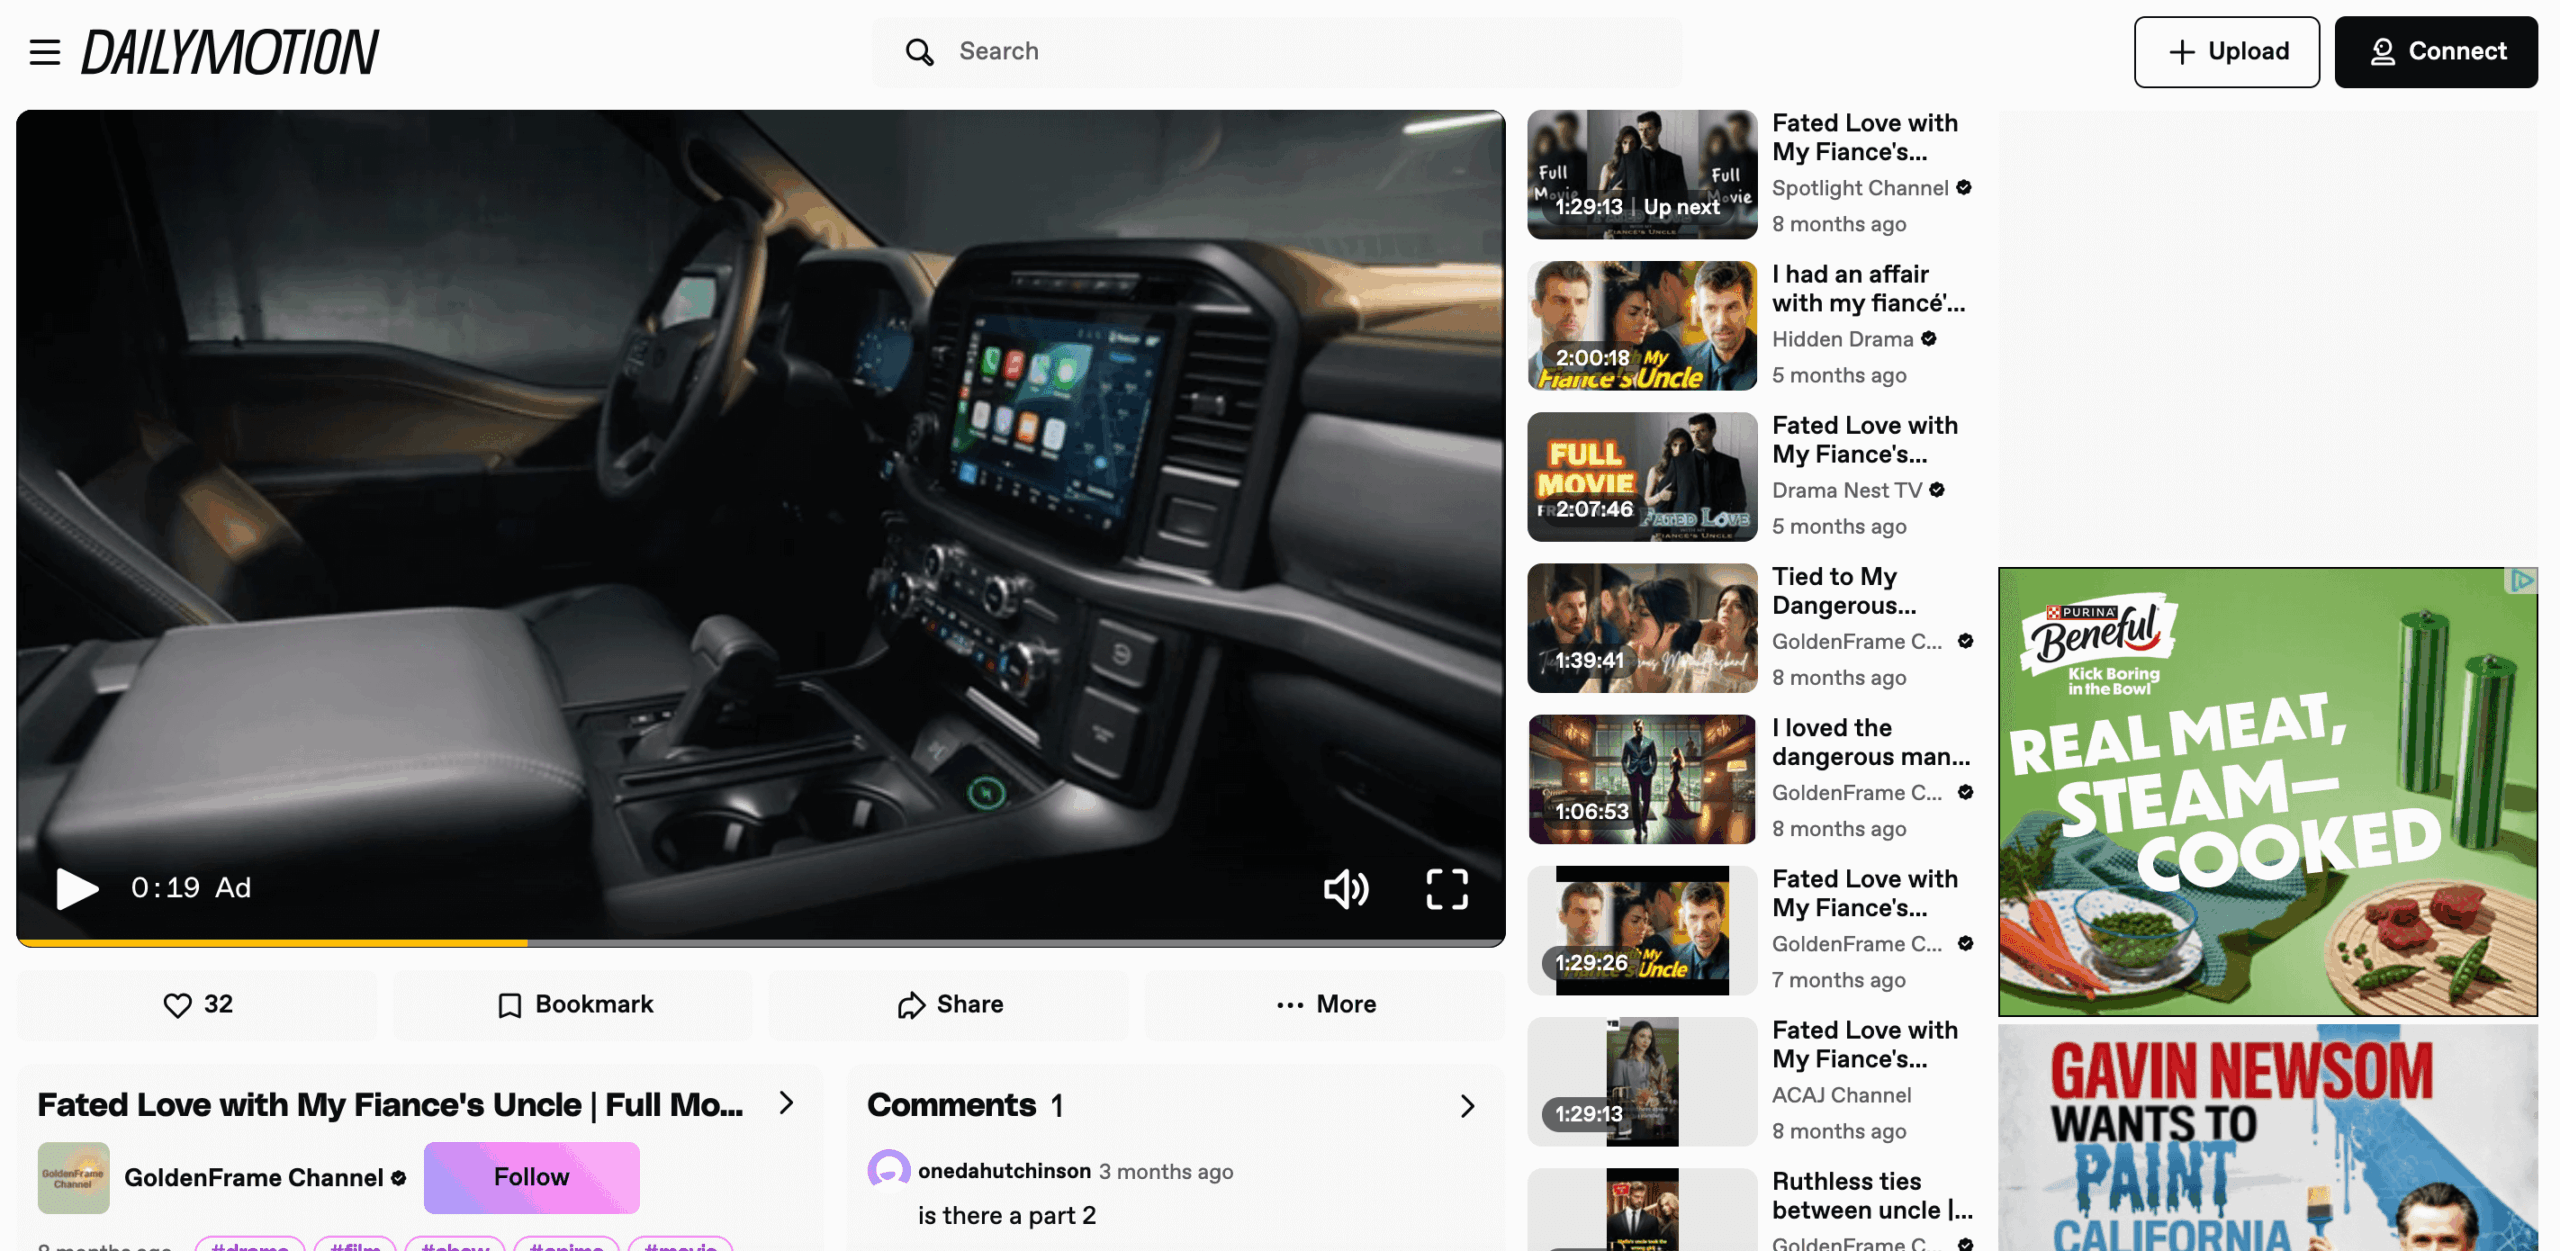Click the magnifying glass search icon

coord(918,51)
